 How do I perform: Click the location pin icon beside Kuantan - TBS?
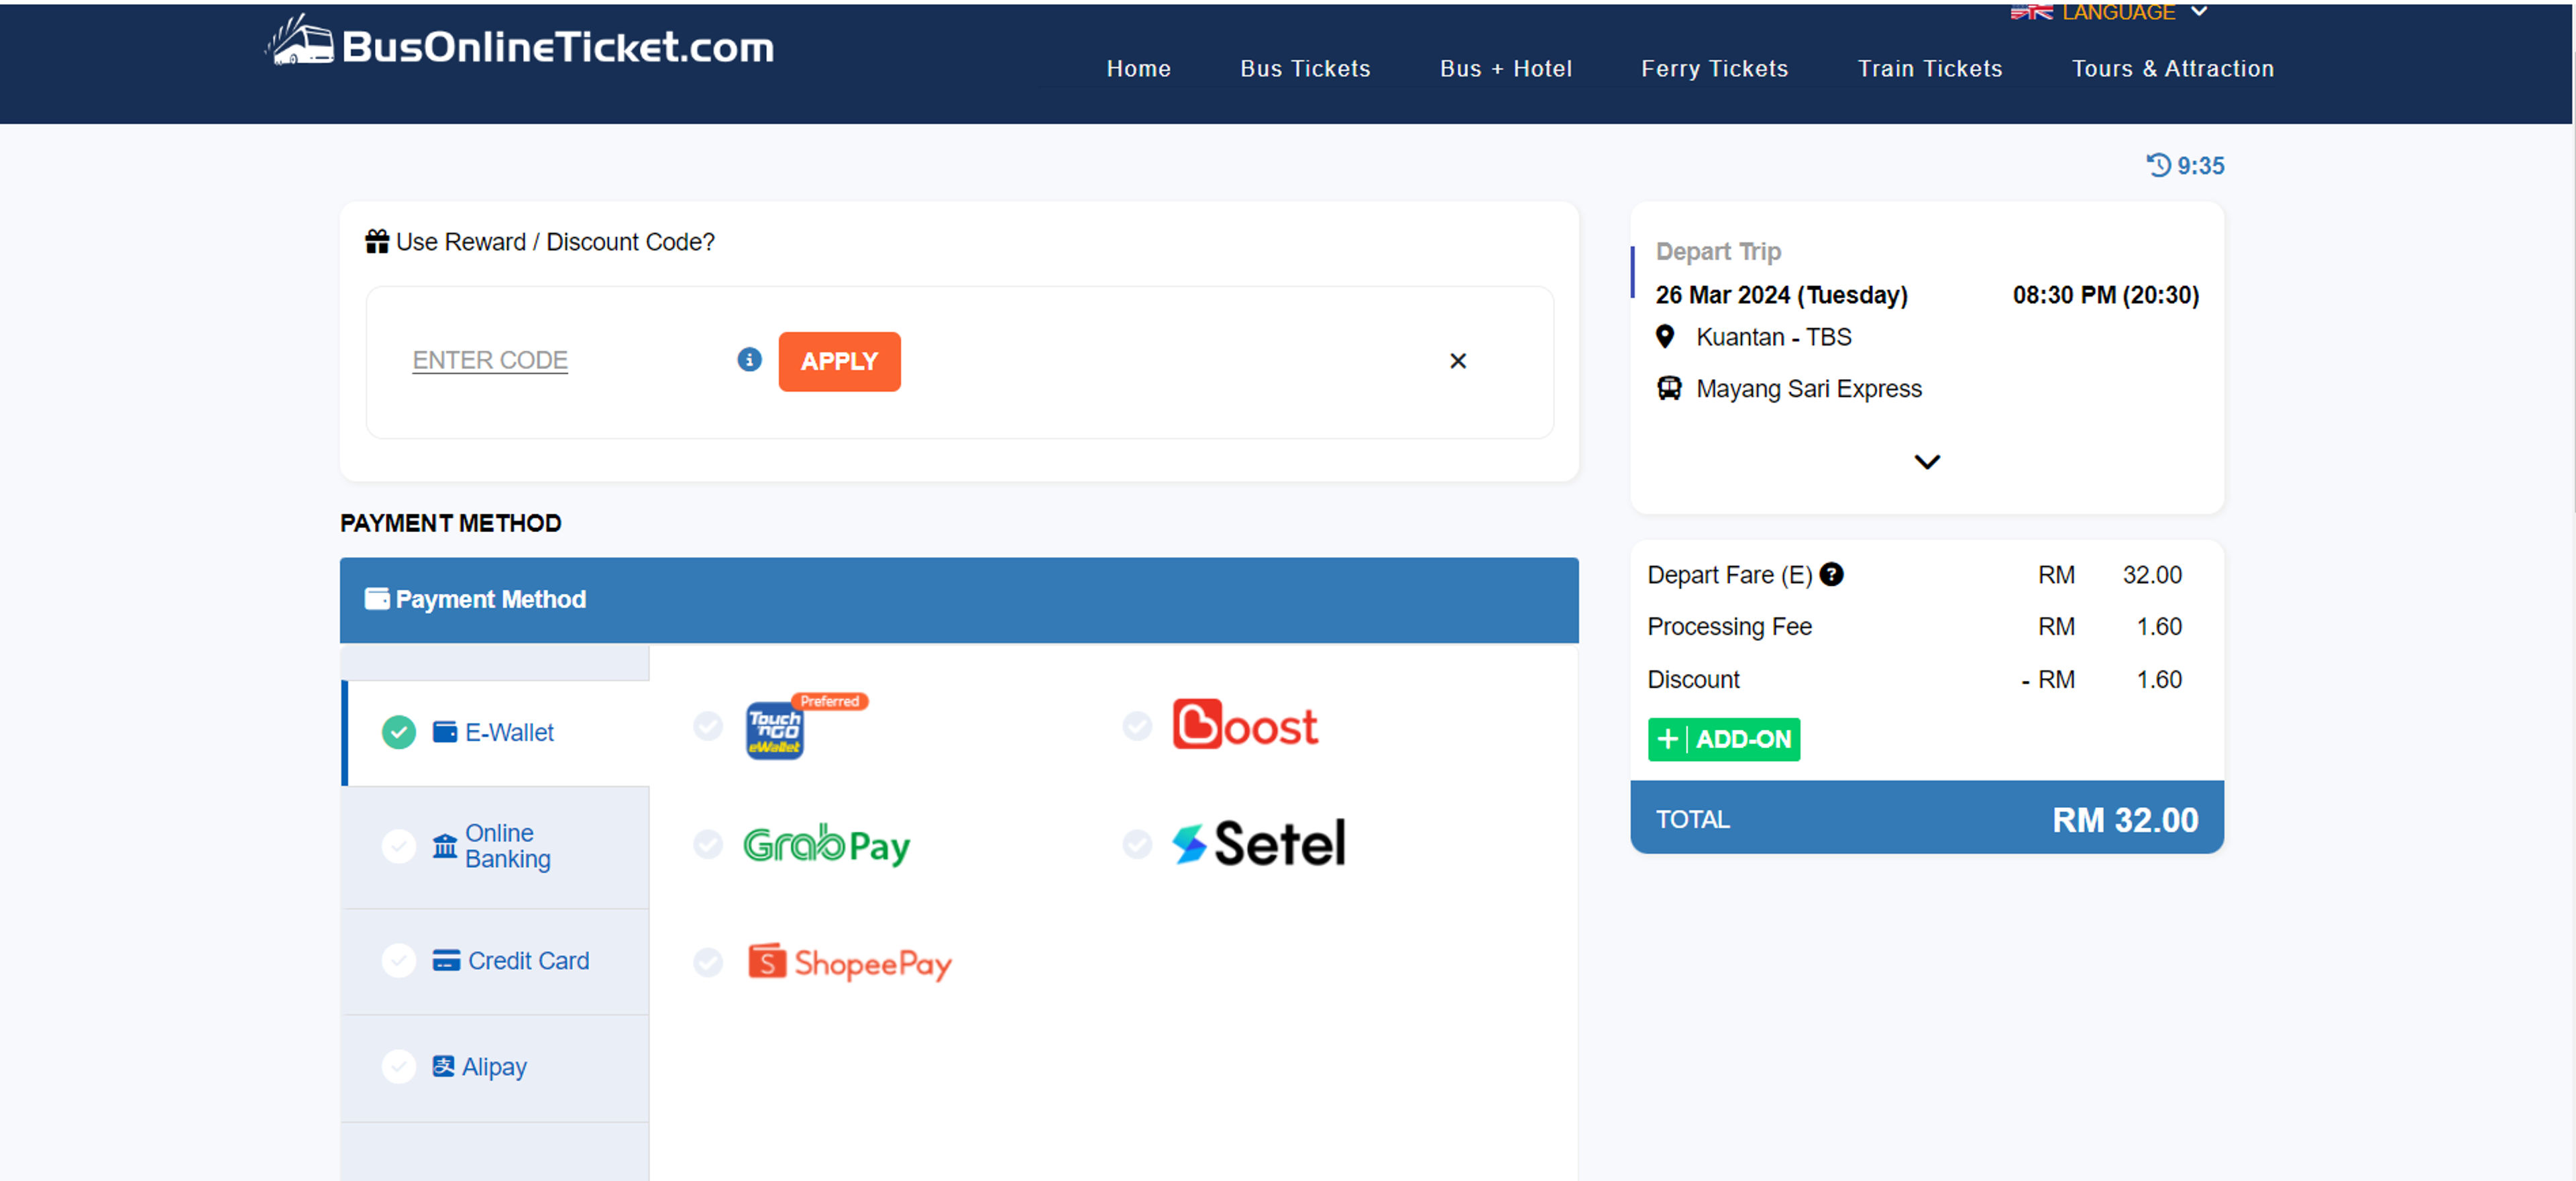[1665, 337]
